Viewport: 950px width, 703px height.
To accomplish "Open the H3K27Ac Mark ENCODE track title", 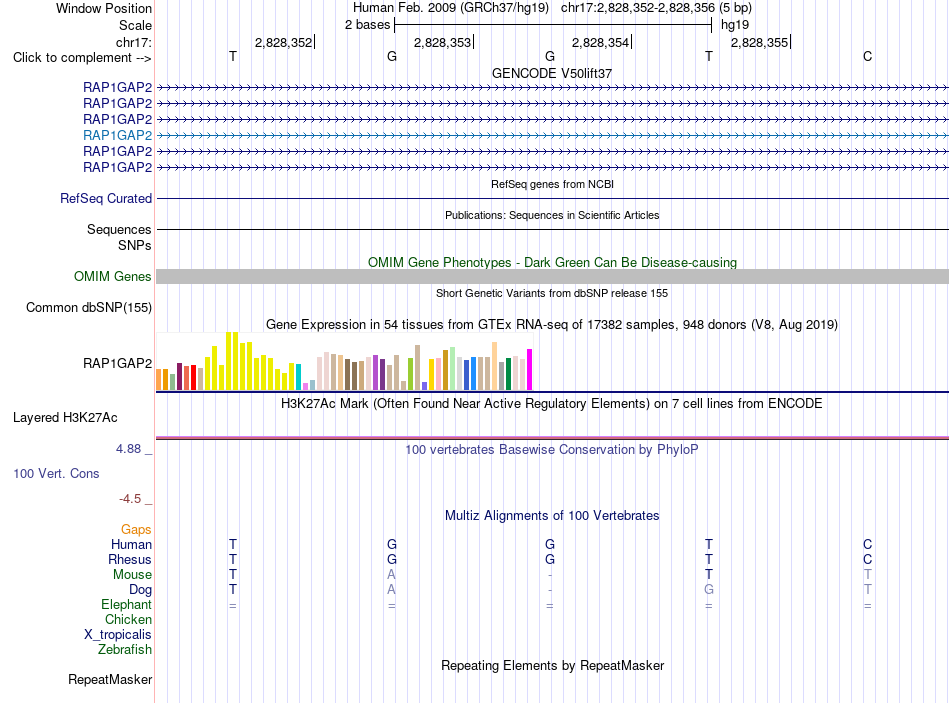I will click(x=552, y=404).
